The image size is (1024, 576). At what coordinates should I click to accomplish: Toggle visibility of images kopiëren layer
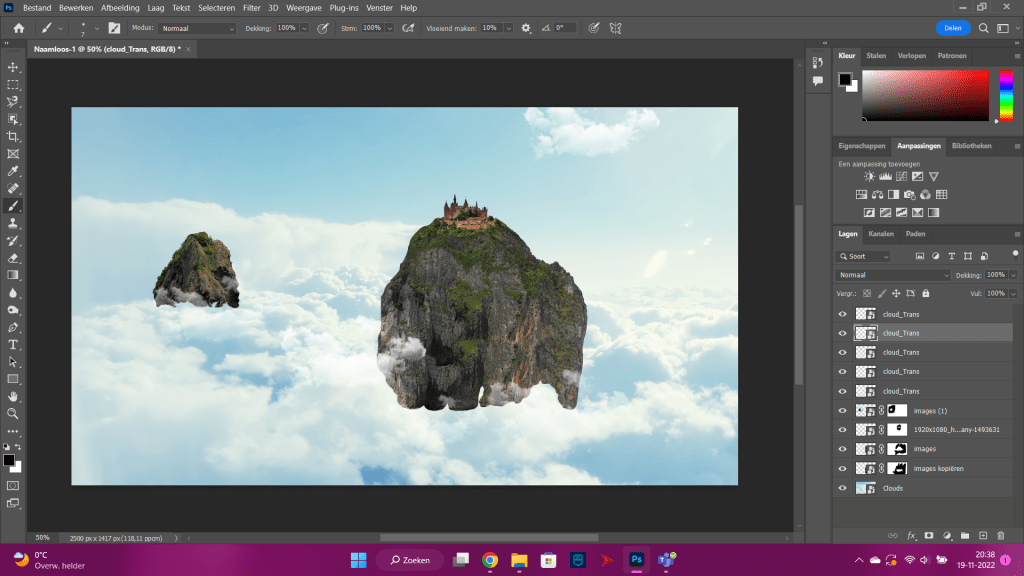[x=842, y=468]
